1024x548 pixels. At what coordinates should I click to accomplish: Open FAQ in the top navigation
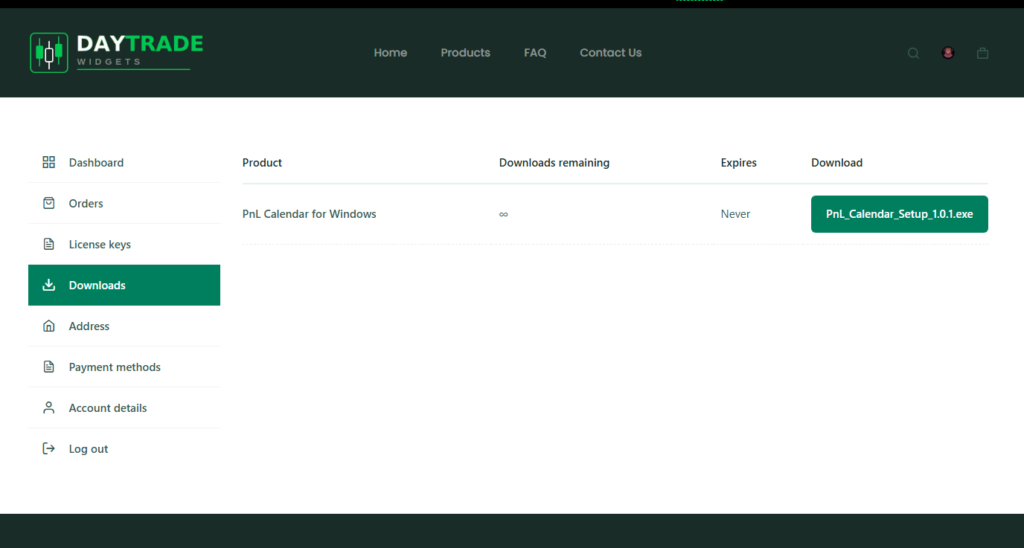point(535,53)
